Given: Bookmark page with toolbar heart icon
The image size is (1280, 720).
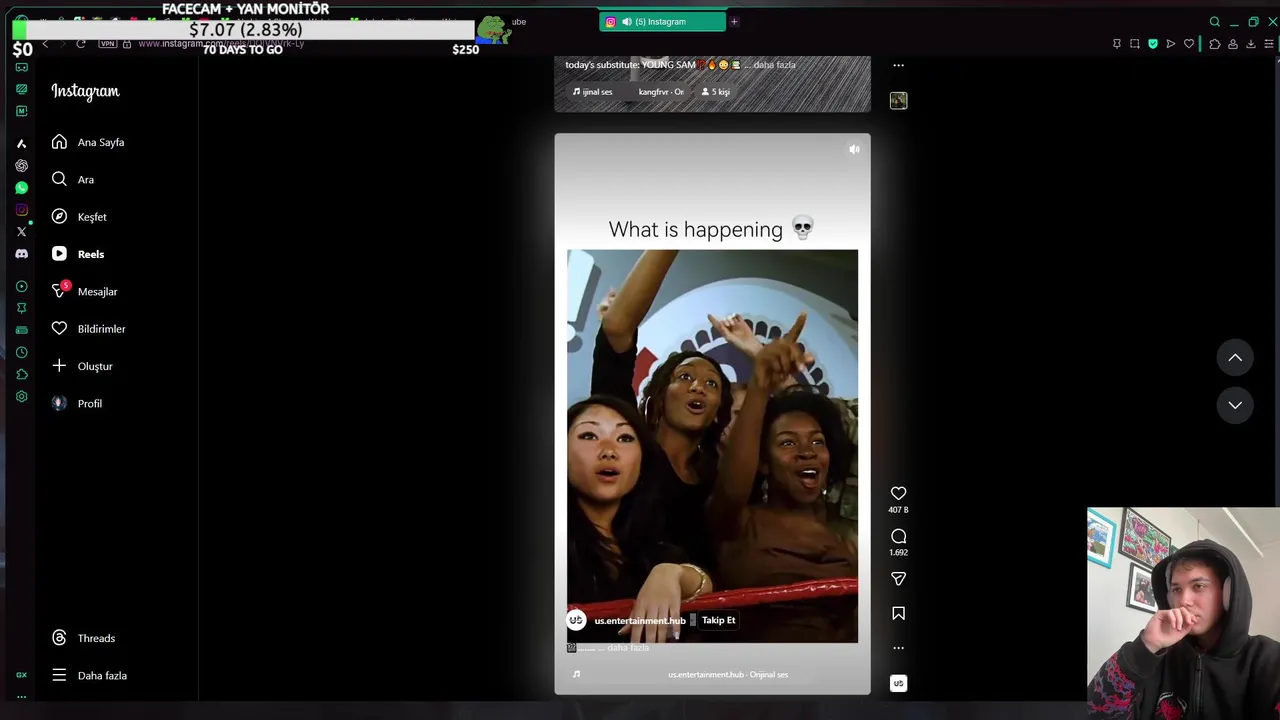Looking at the screenshot, I should pyautogui.click(x=1189, y=44).
